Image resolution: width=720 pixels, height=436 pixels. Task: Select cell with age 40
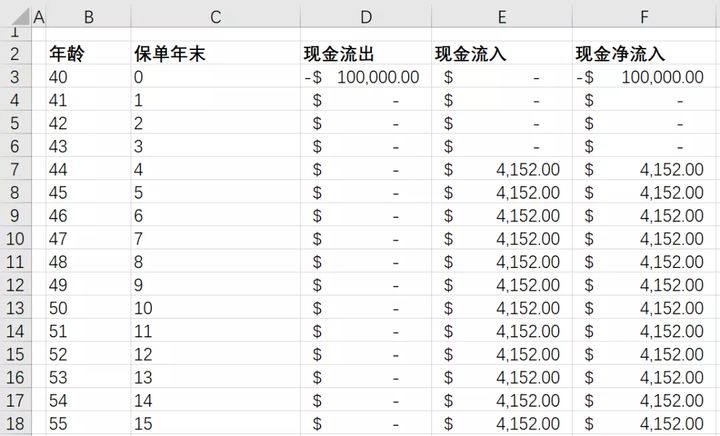[x=59, y=77]
